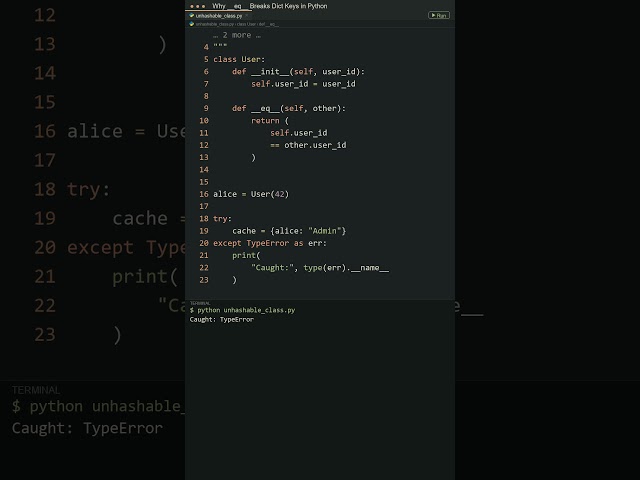640x480 pixels.
Task: Click line number 16 in the gutter
Action: (204, 194)
